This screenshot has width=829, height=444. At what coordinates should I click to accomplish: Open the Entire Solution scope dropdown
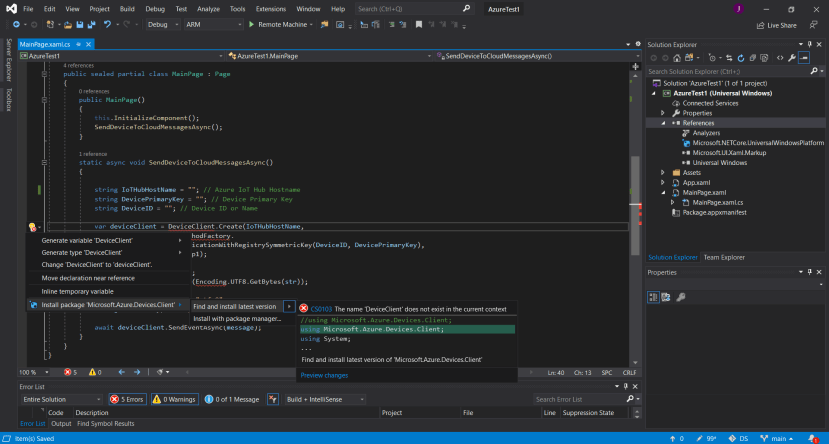[x=62, y=399]
